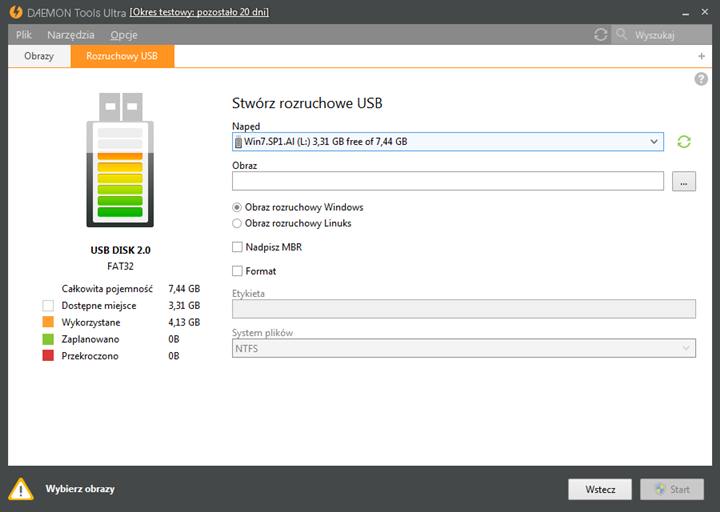Enable the Format checkbox
Image resolution: width=720 pixels, height=512 pixels.
coord(237,271)
